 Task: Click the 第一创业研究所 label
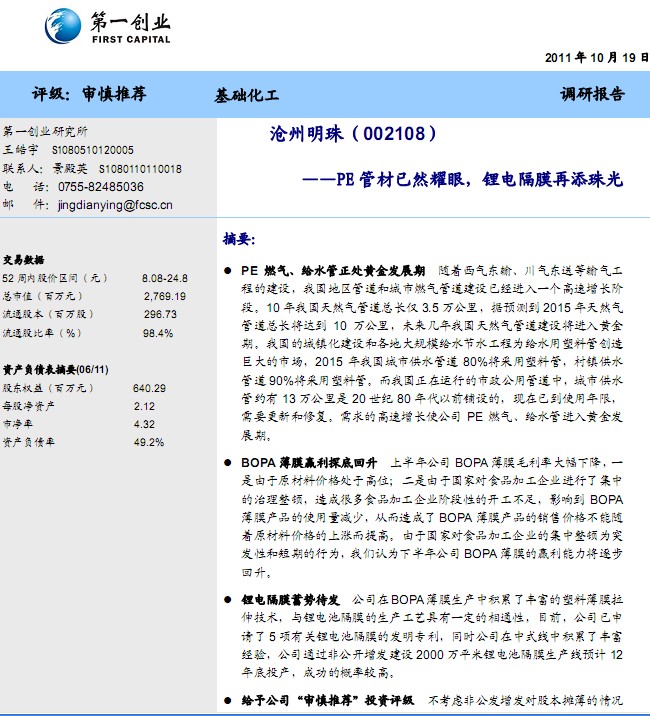pyautogui.click(x=45, y=132)
